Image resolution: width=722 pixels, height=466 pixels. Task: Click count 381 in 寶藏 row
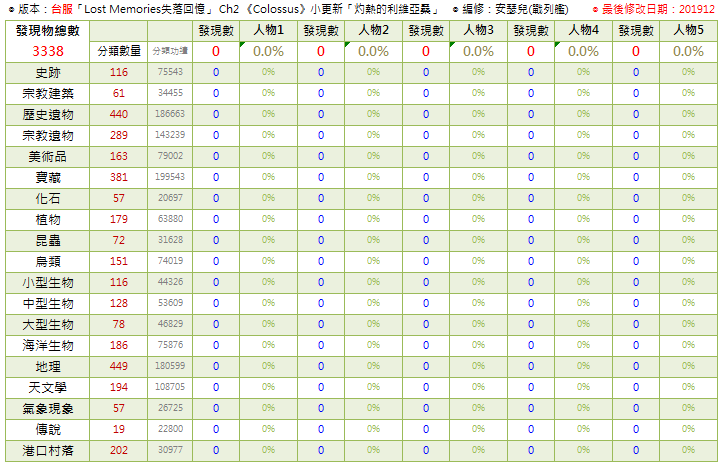(x=119, y=177)
